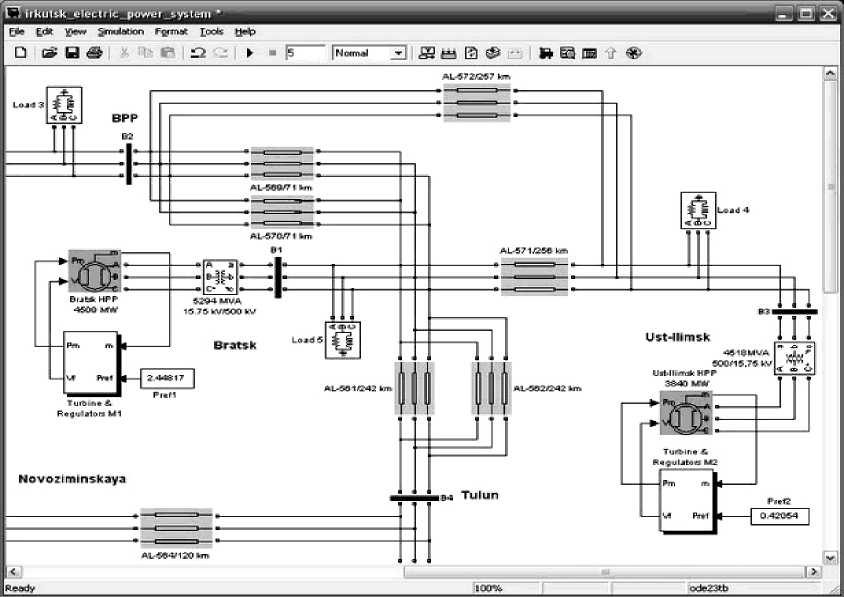The image size is (844, 597).
Task: Paste clipboard toolbar icon
Action: pos(168,53)
